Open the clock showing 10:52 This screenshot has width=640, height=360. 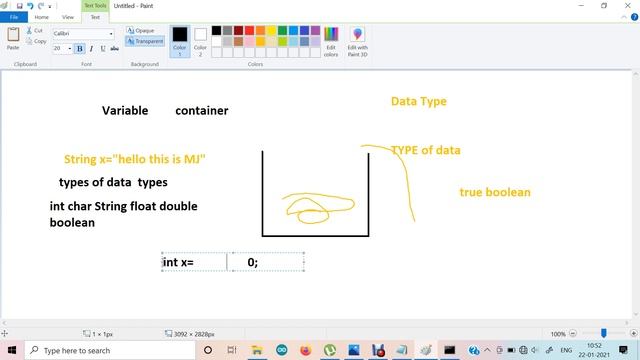click(x=594, y=350)
